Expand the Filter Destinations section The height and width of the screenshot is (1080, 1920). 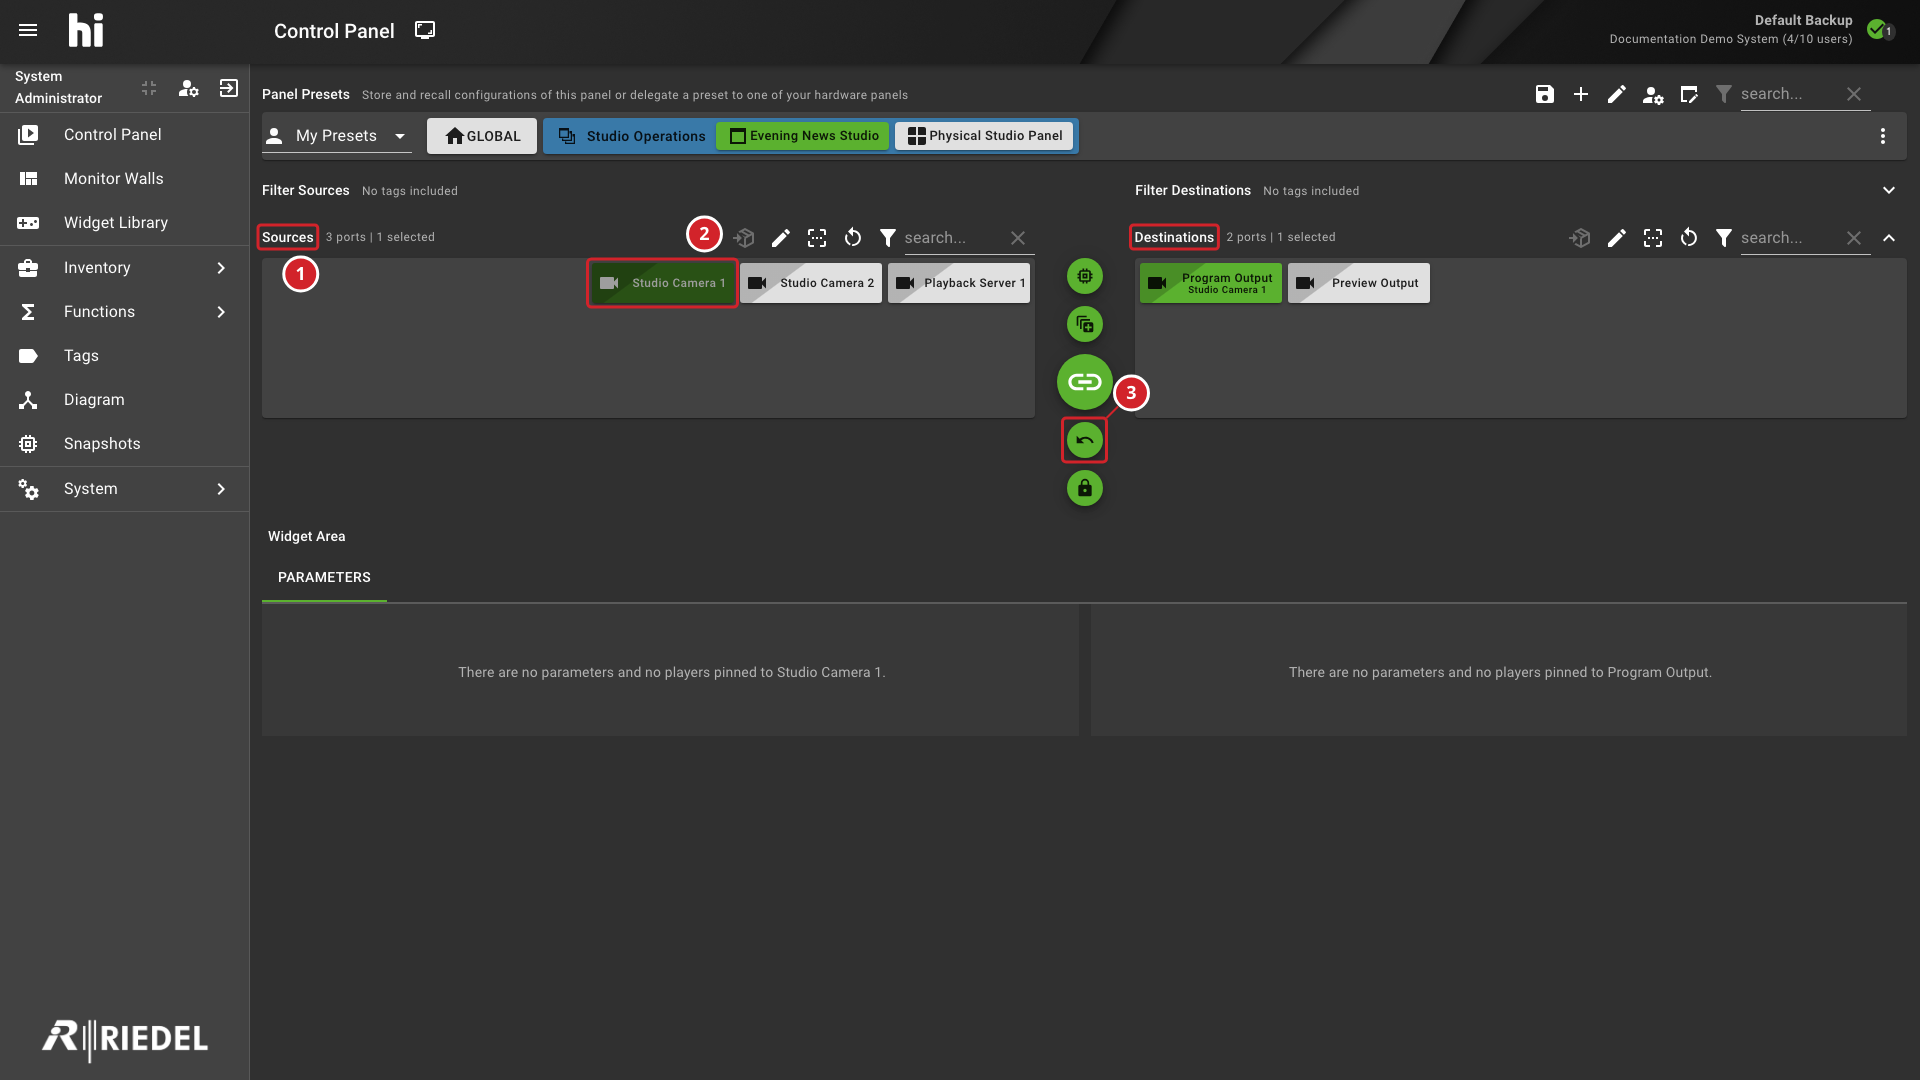(1889, 190)
